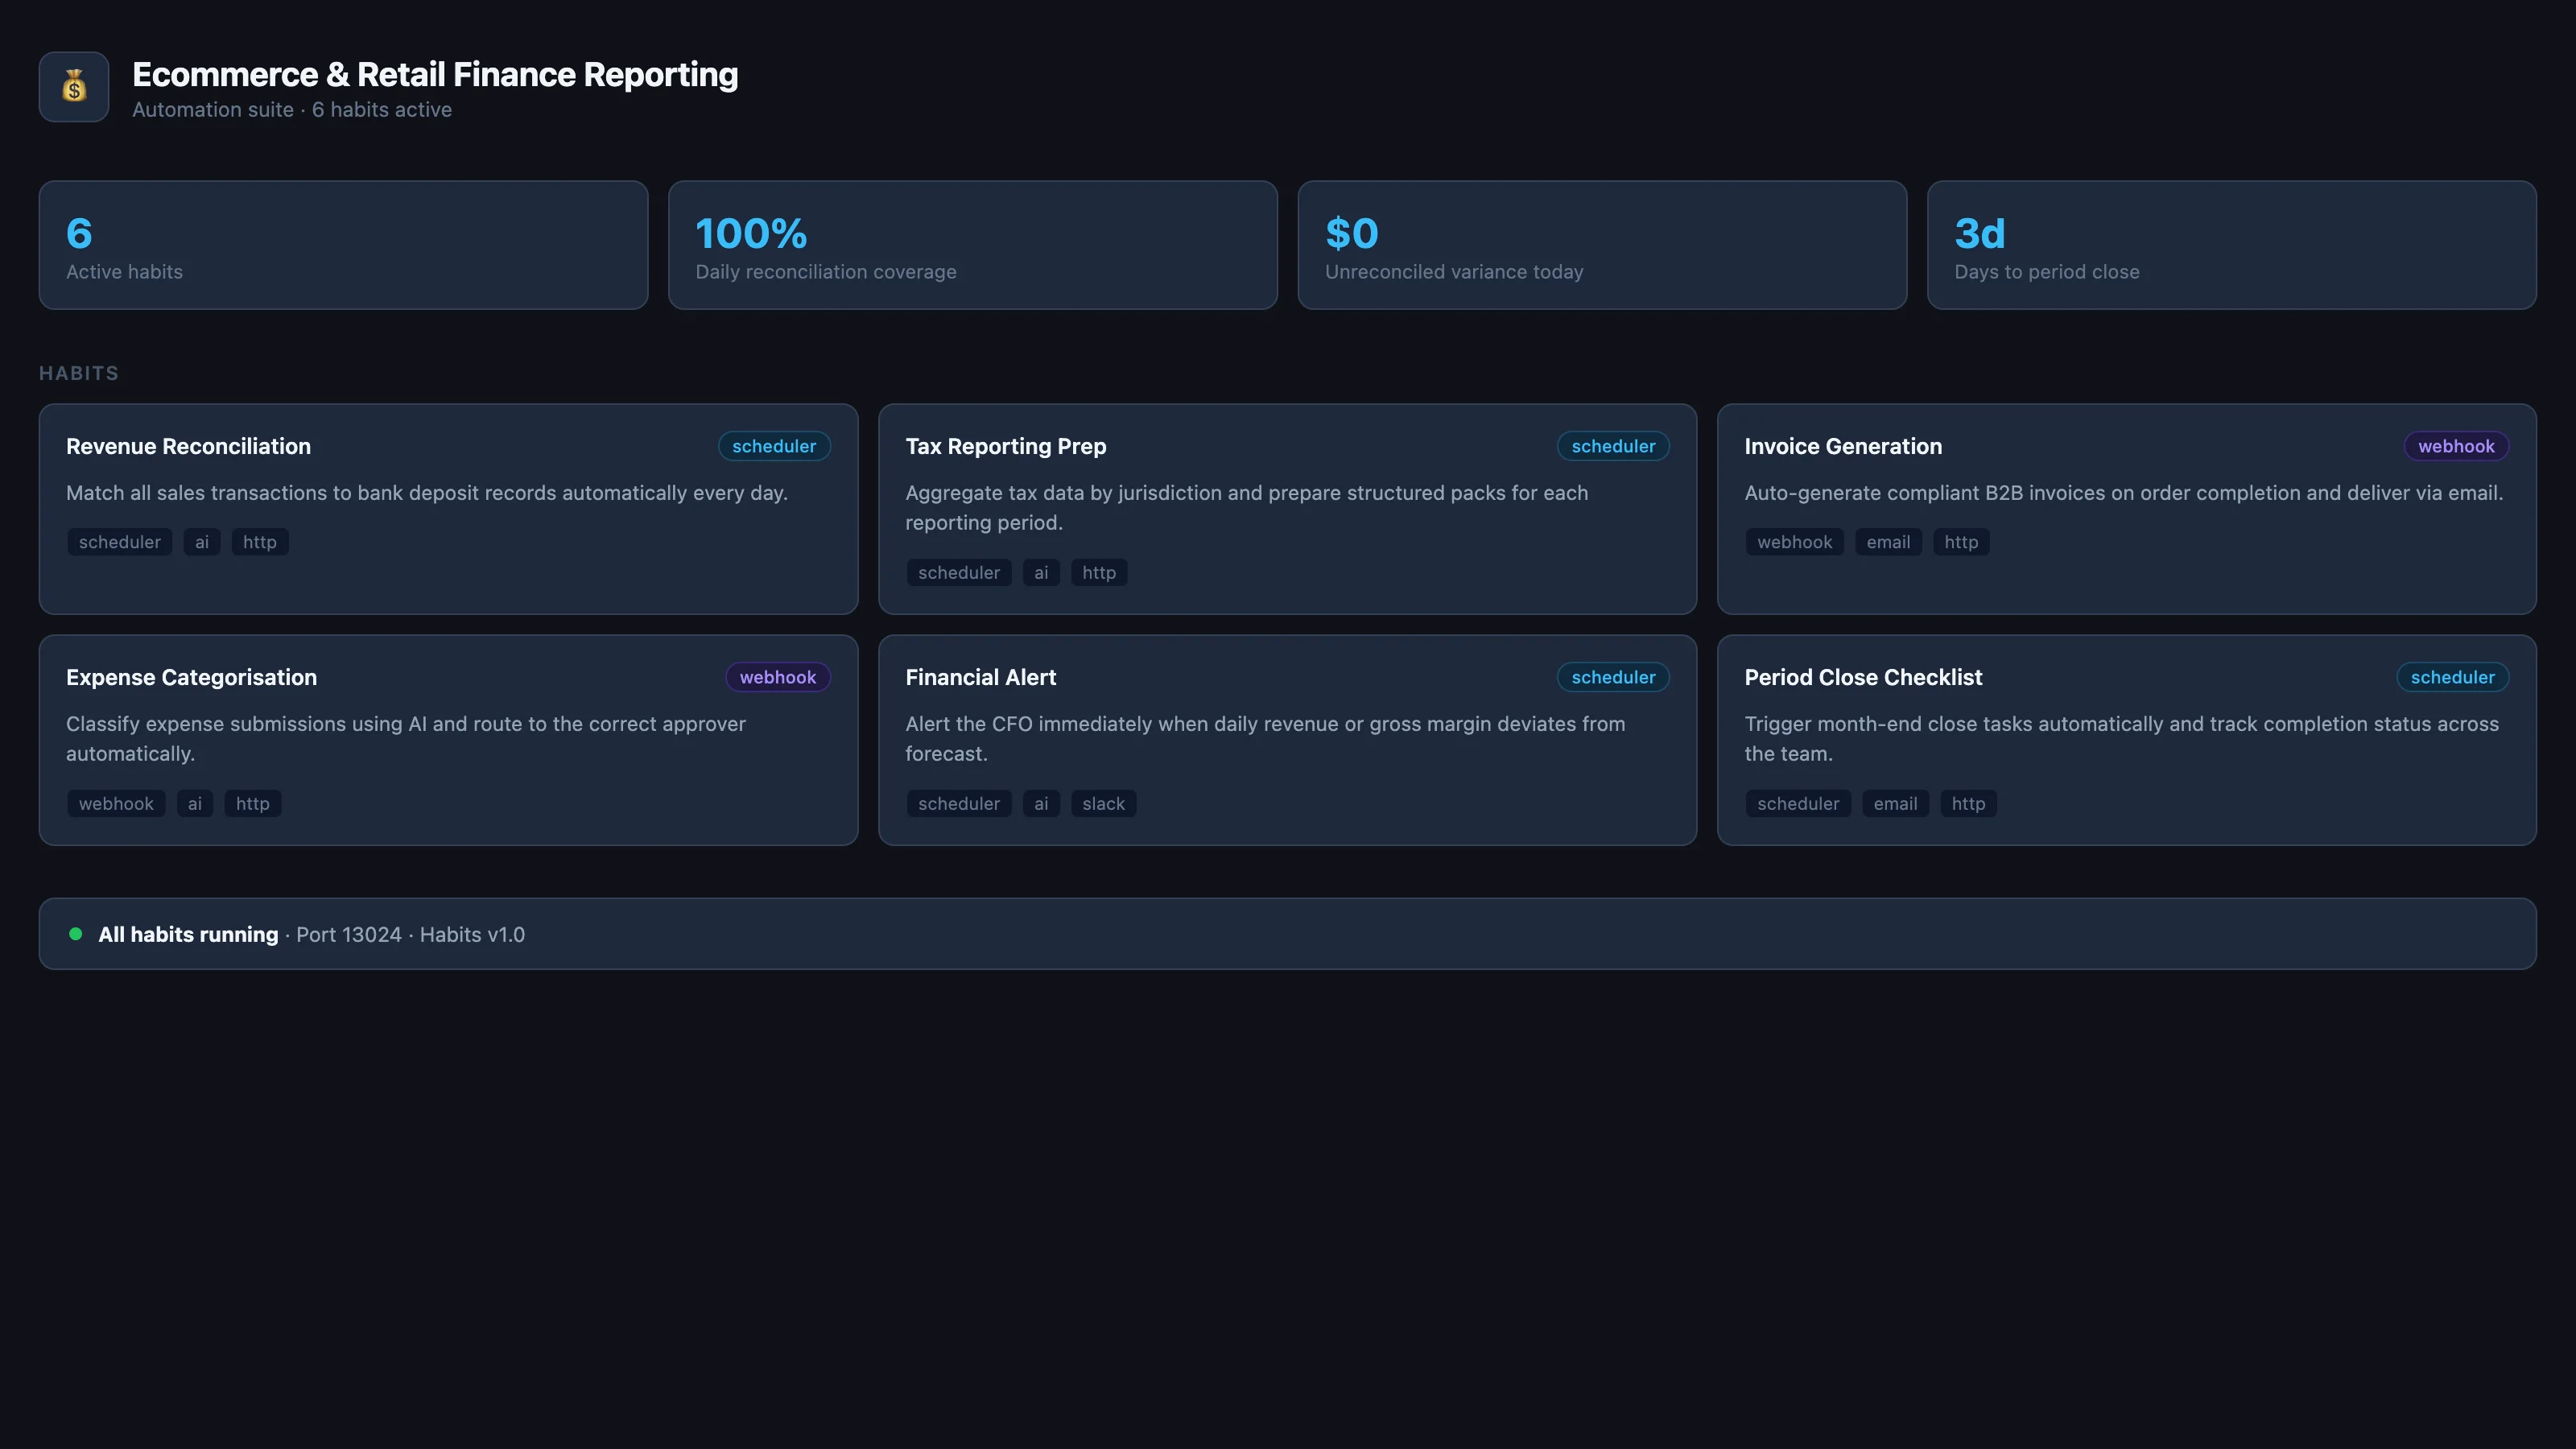The image size is (2576, 1449).
Task: Click the money bag app icon
Action: coord(74,87)
